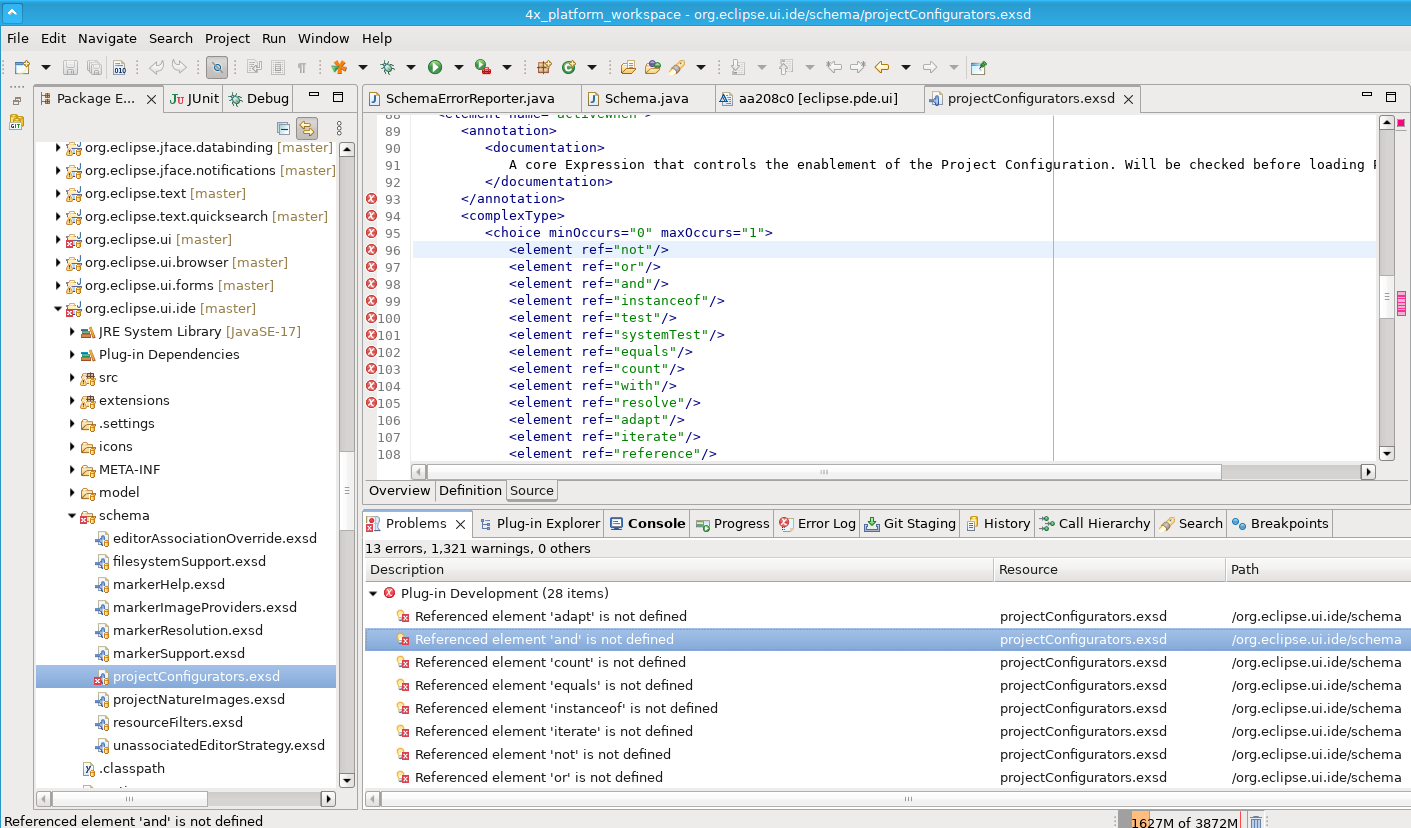
Task: Sort problems by Resource column header
Action: click(x=1028, y=569)
